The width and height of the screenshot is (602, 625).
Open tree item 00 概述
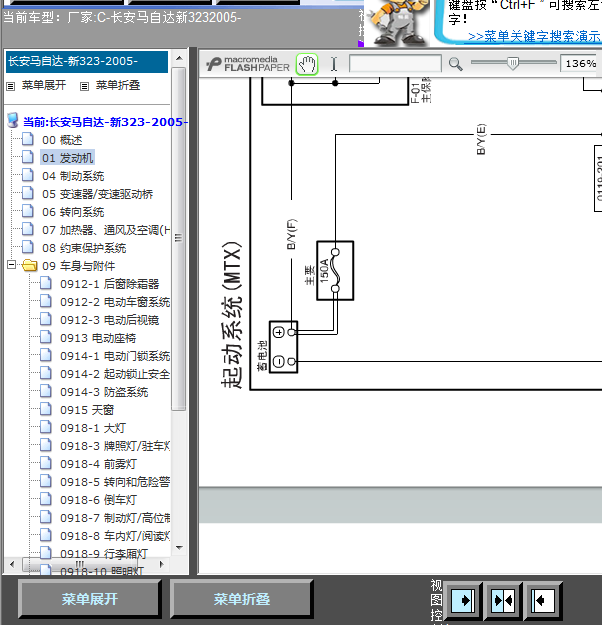pos(62,140)
